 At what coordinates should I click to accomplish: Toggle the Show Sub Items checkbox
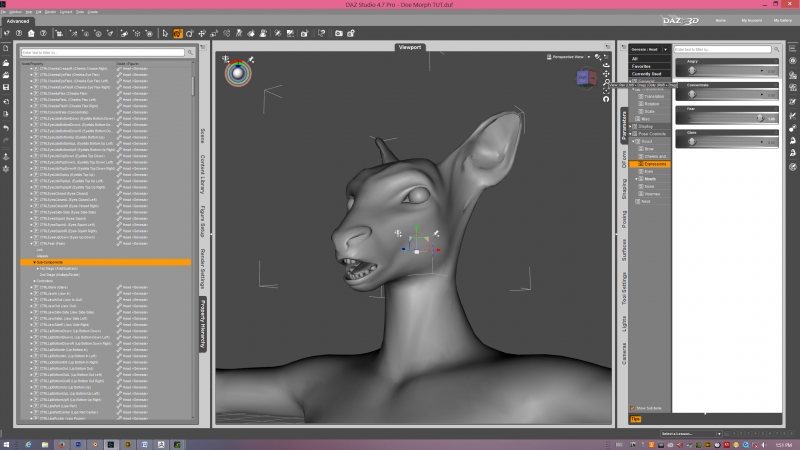pos(632,407)
